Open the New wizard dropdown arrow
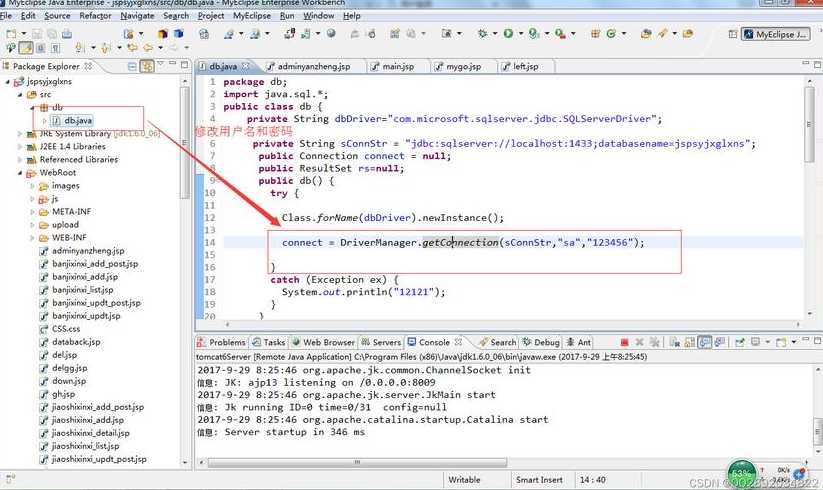The image size is (823, 490). point(24,34)
